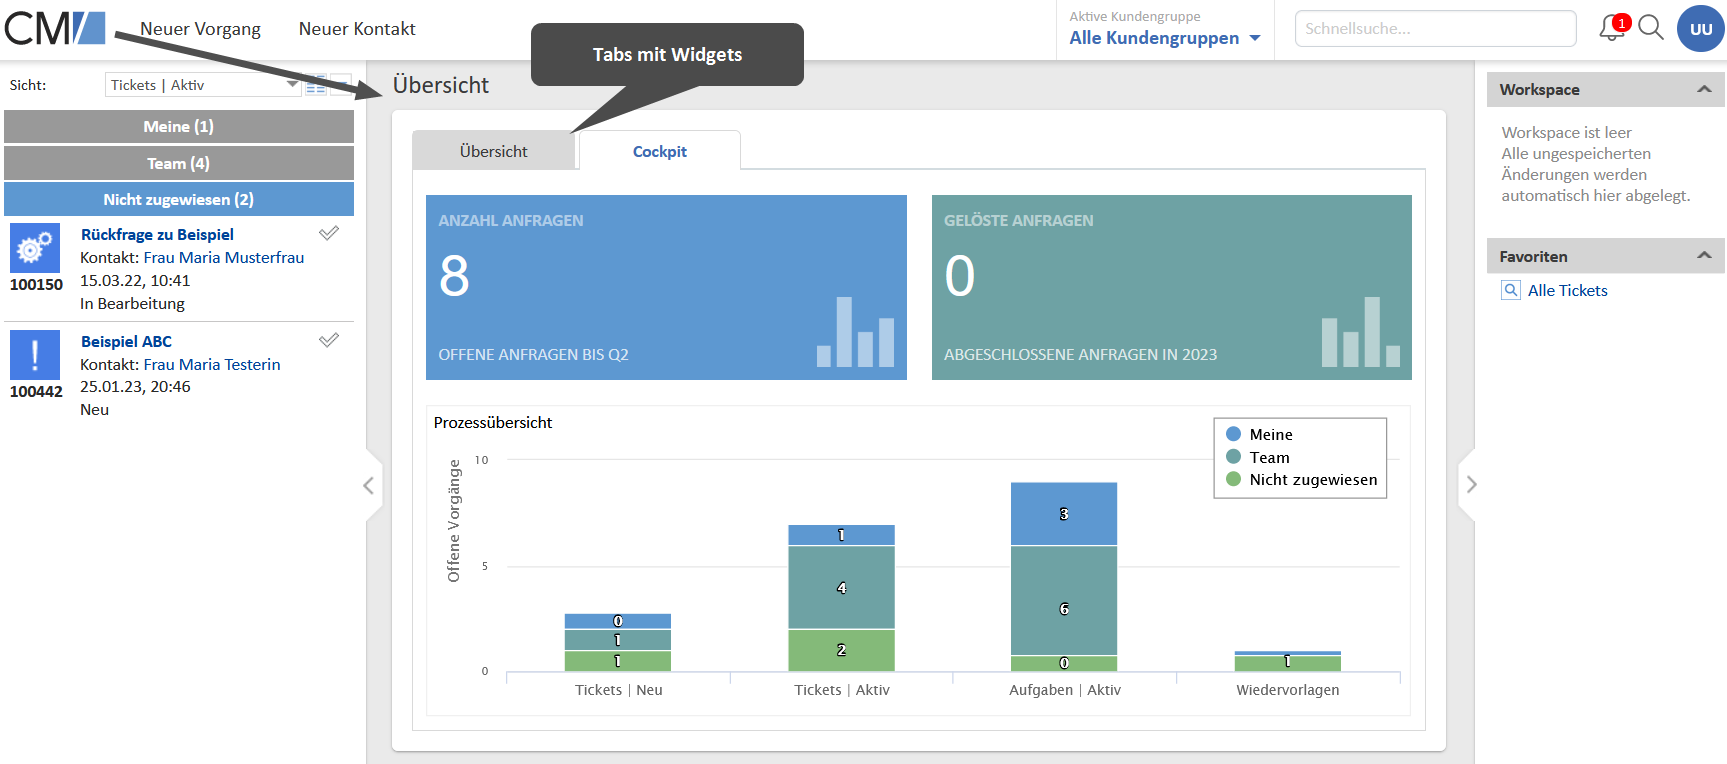Collapse the Workspace panel
1727x764 pixels.
1704,89
